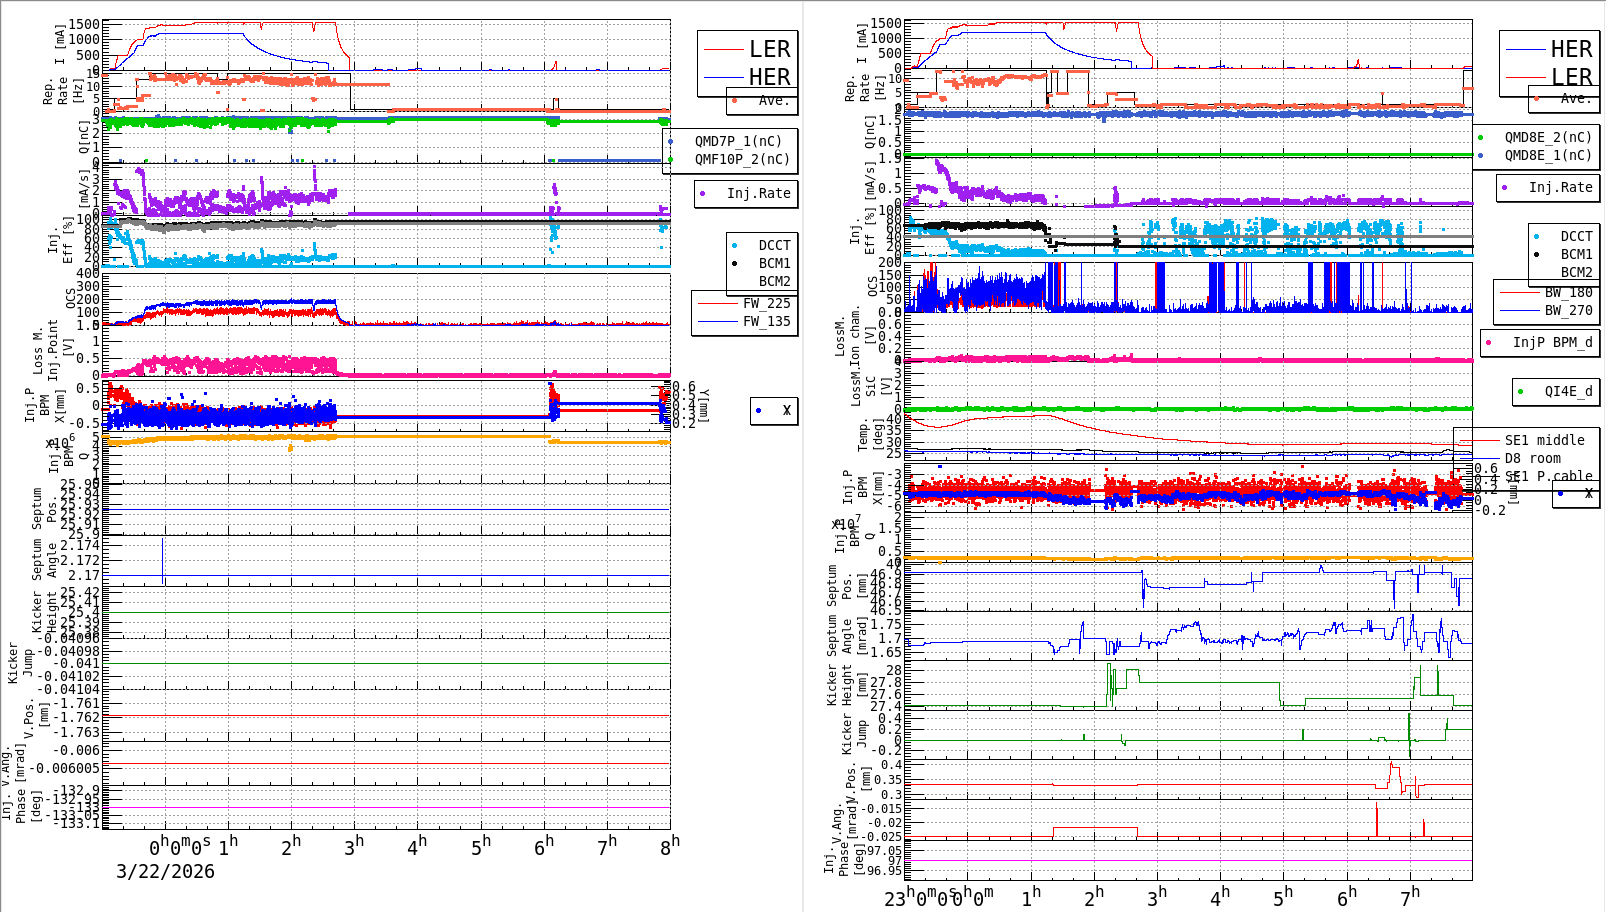
Task: Click the Kicker Height [mm] title in the right plot
Action: (846, 686)
